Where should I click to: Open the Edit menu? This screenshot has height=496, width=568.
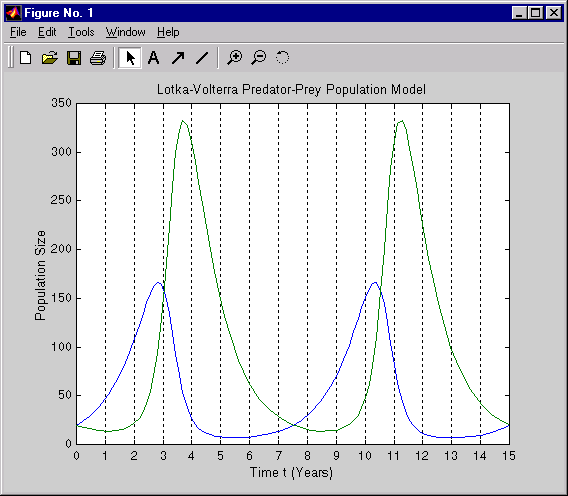click(x=47, y=32)
